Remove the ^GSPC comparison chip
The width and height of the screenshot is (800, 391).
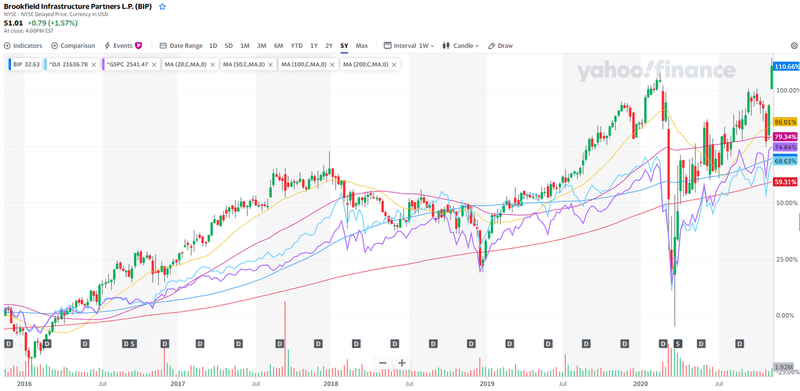pyautogui.click(x=154, y=65)
